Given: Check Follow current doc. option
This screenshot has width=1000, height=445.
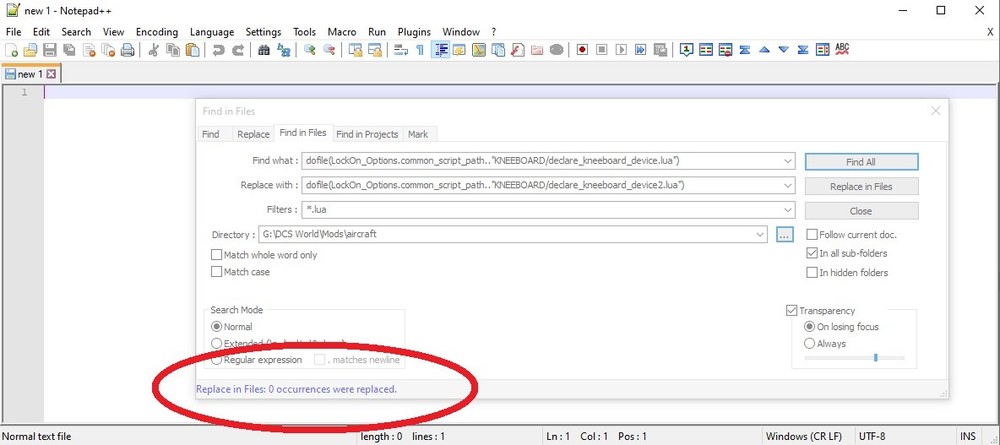Looking at the screenshot, I should (x=812, y=235).
